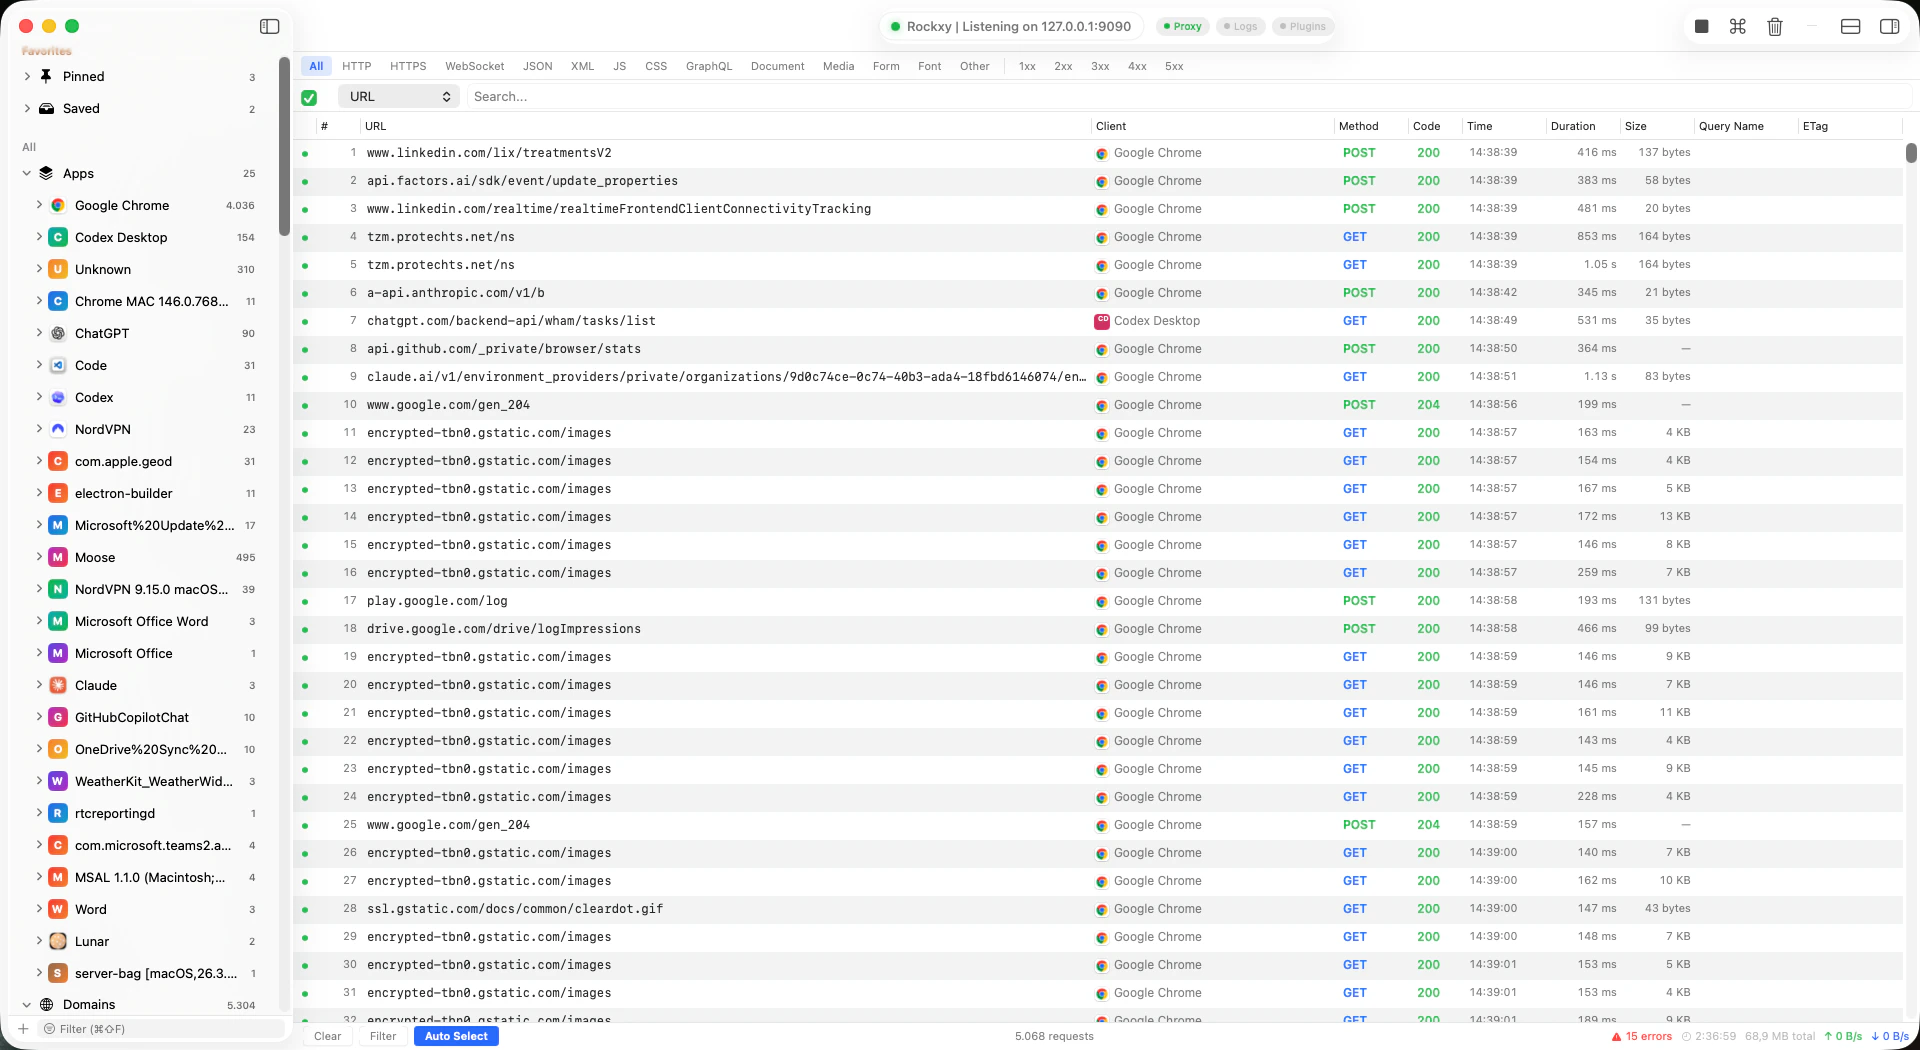
Task: Open the right sidebar panel layout icon
Action: (1890, 26)
